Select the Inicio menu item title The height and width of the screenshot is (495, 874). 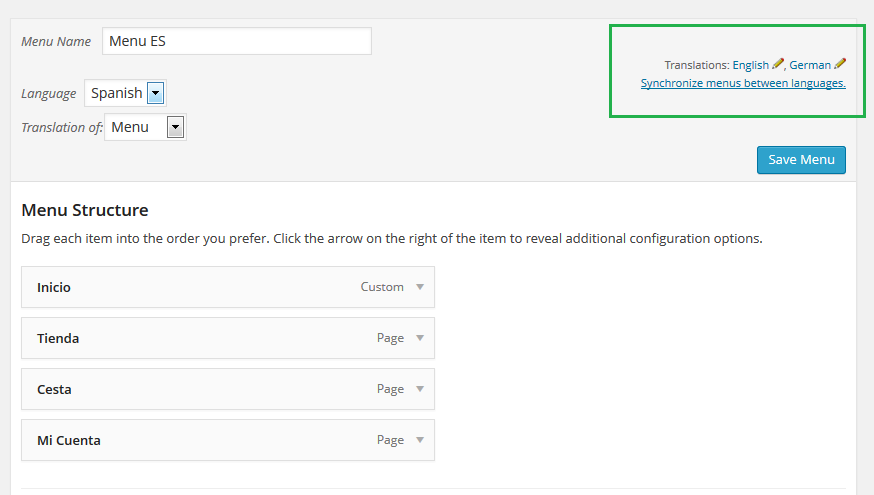pyautogui.click(x=54, y=288)
